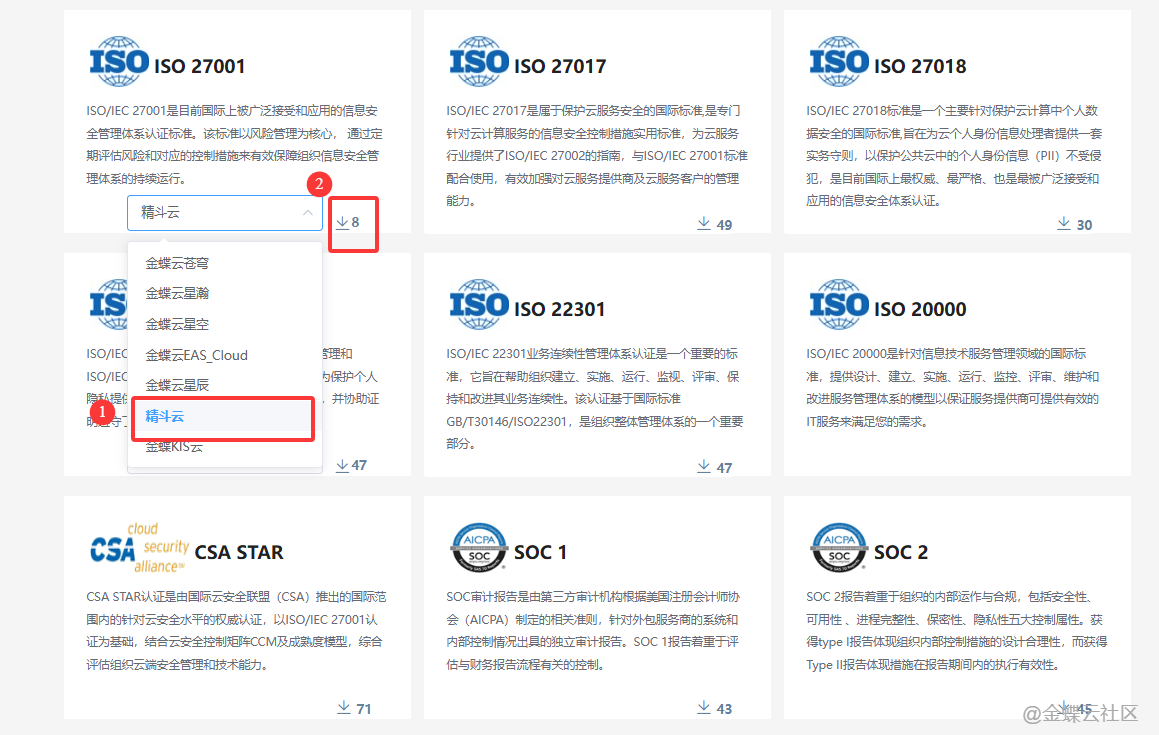
Task: Click the SOC 2 AICPA badge
Action: pos(839,548)
